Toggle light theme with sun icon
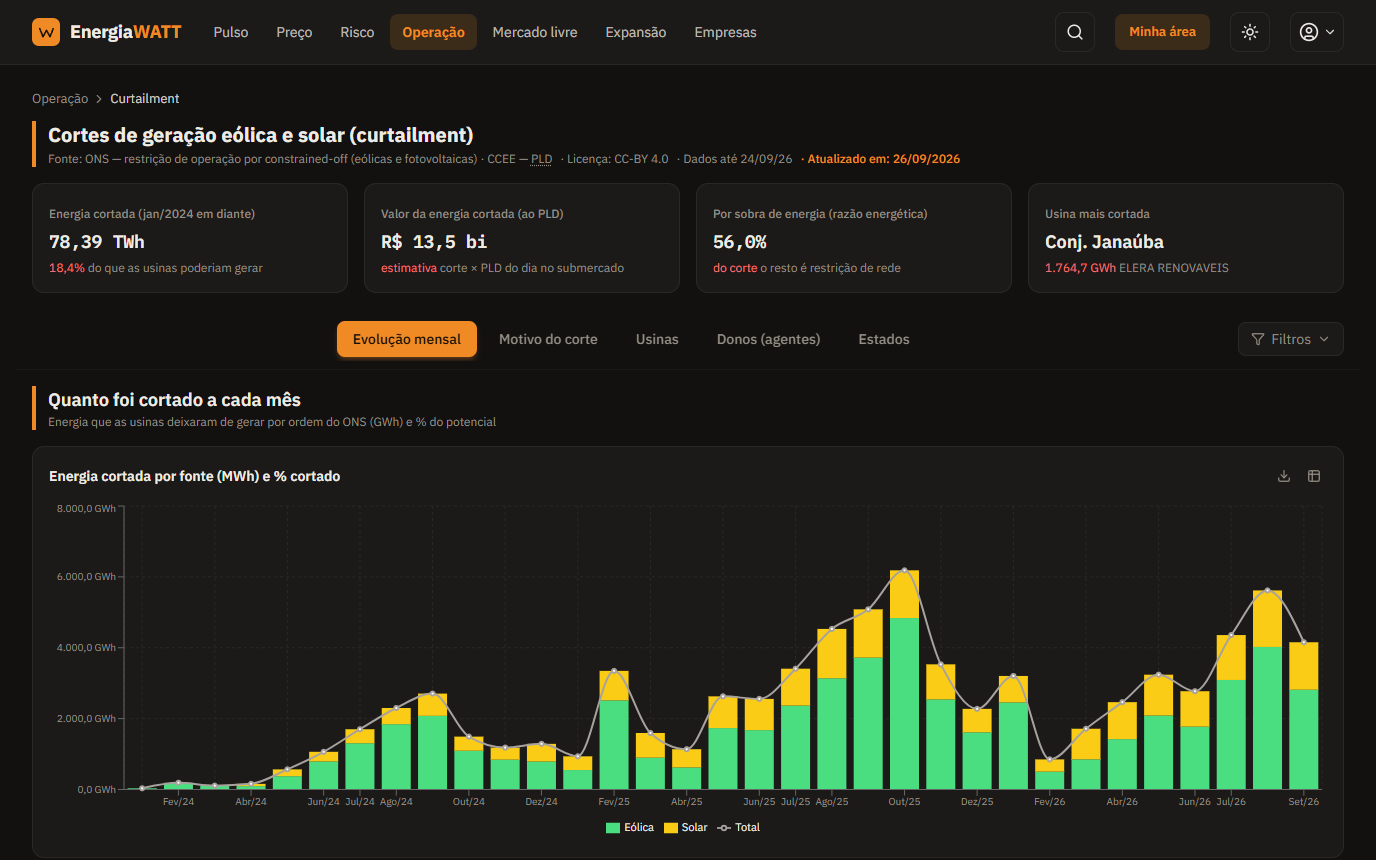 pos(1250,32)
